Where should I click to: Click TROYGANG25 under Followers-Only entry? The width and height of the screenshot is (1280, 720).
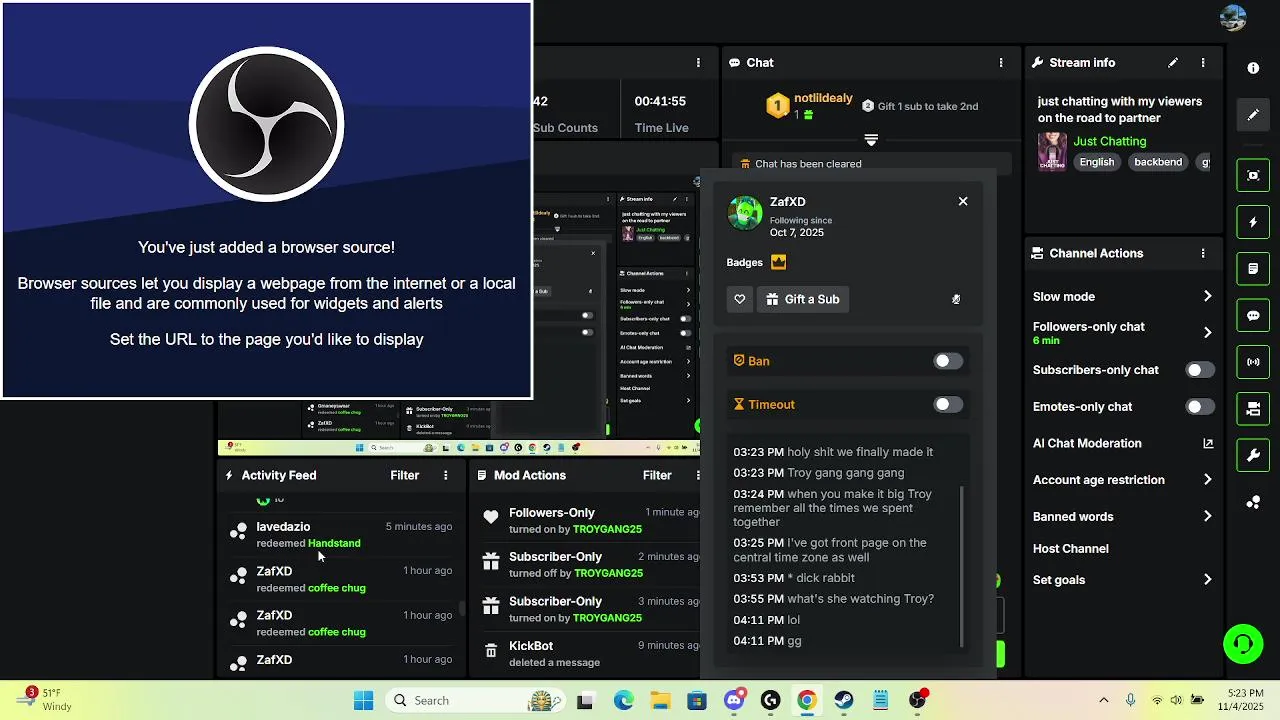(x=607, y=529)
